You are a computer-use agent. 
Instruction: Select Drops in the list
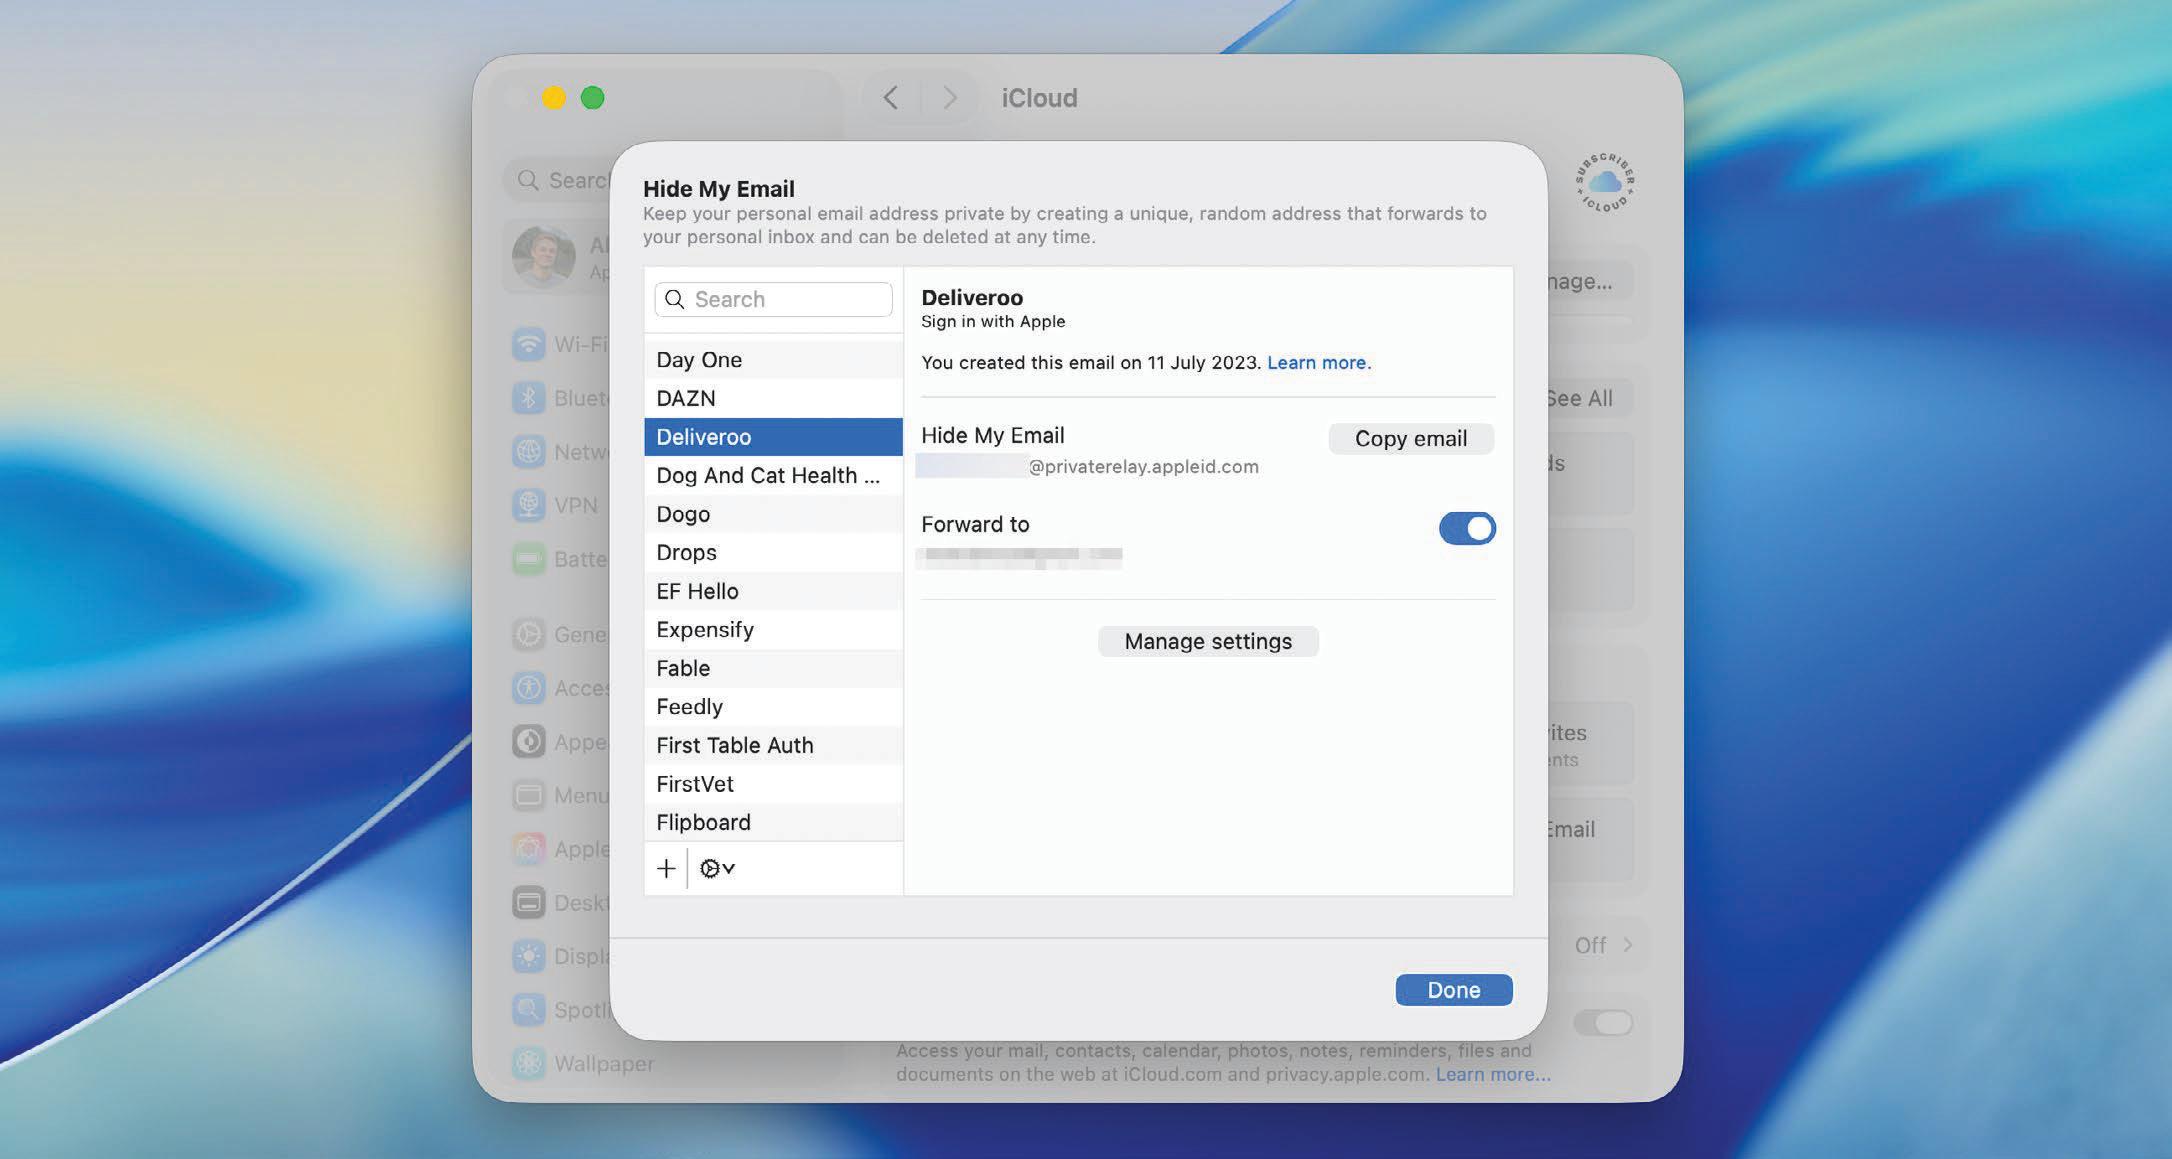click(773, 552)
